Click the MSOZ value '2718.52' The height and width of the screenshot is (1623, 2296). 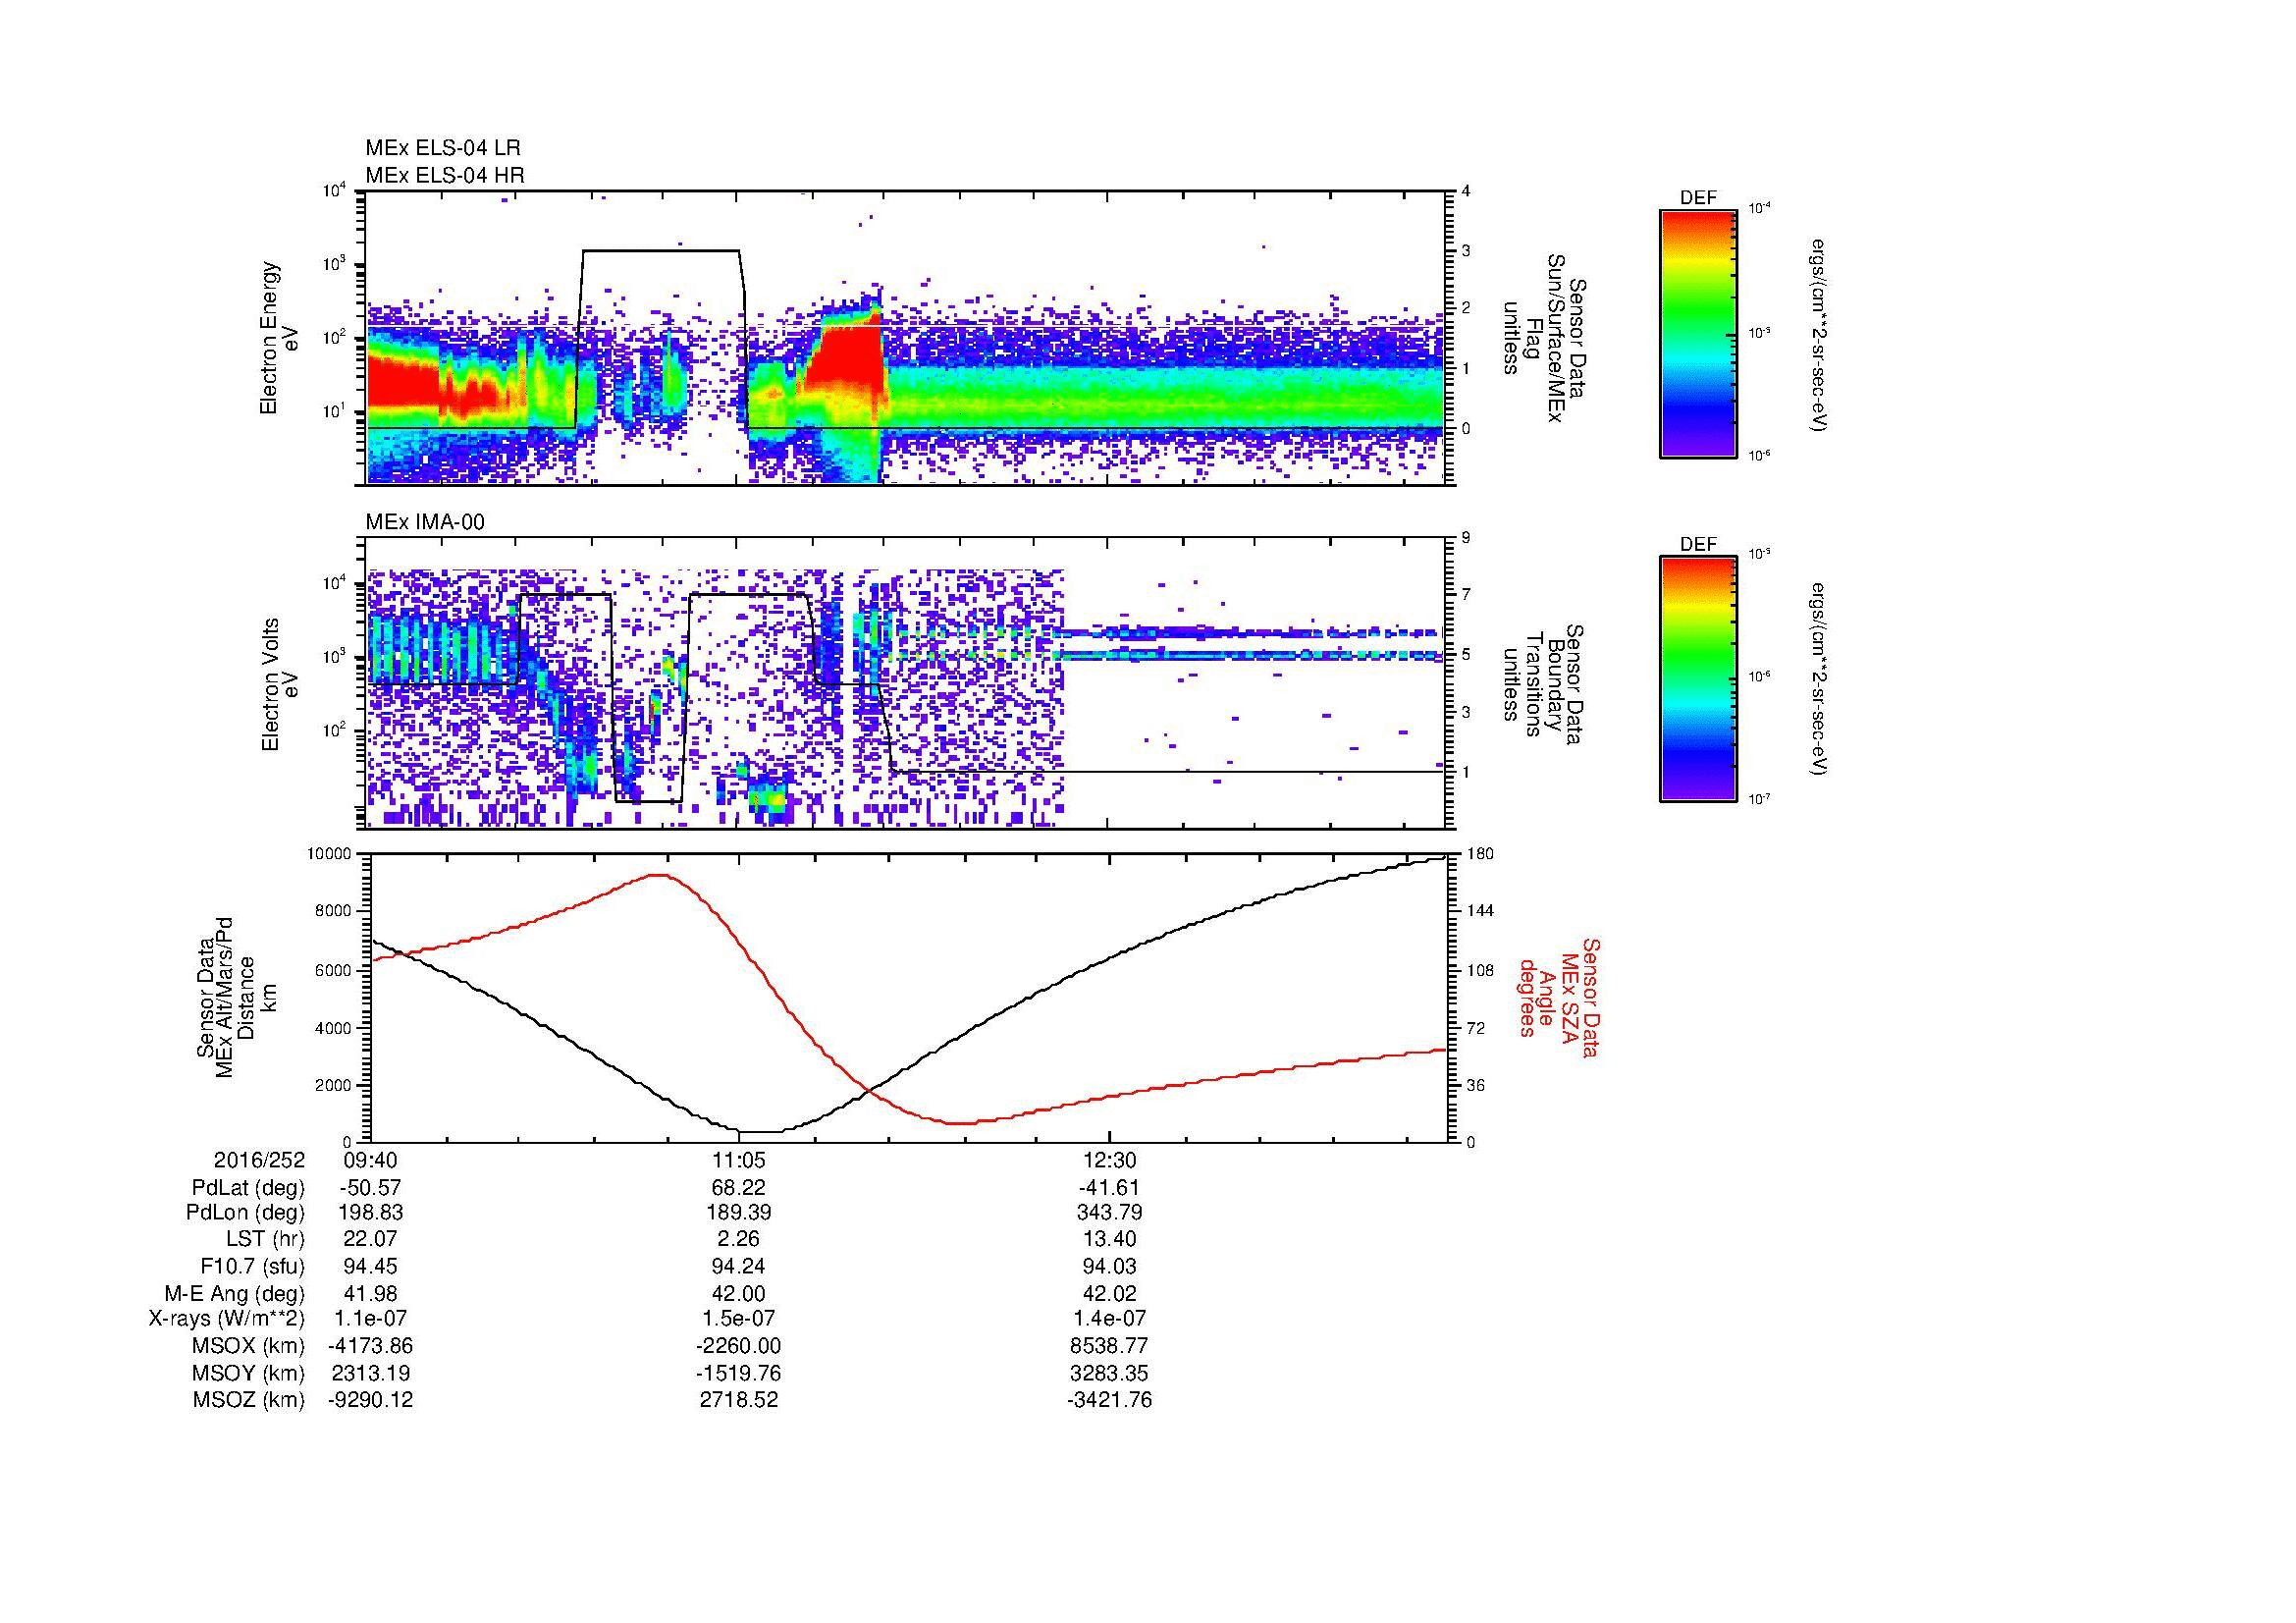tap(739, 1400)
